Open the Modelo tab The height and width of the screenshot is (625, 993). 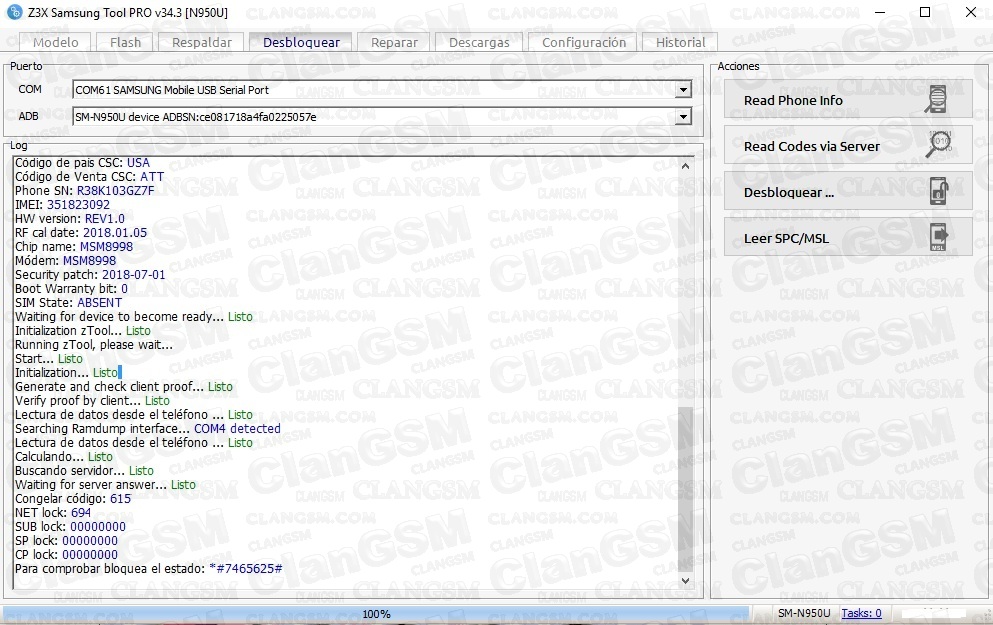56,42
